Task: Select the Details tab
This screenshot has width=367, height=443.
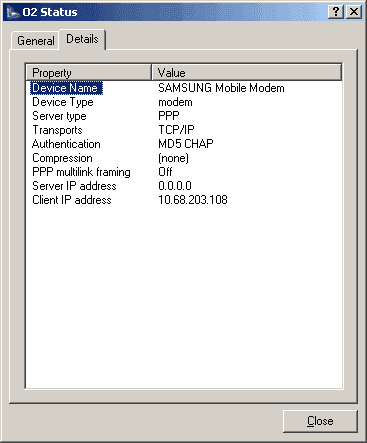Action: click(x=82, y=39)
